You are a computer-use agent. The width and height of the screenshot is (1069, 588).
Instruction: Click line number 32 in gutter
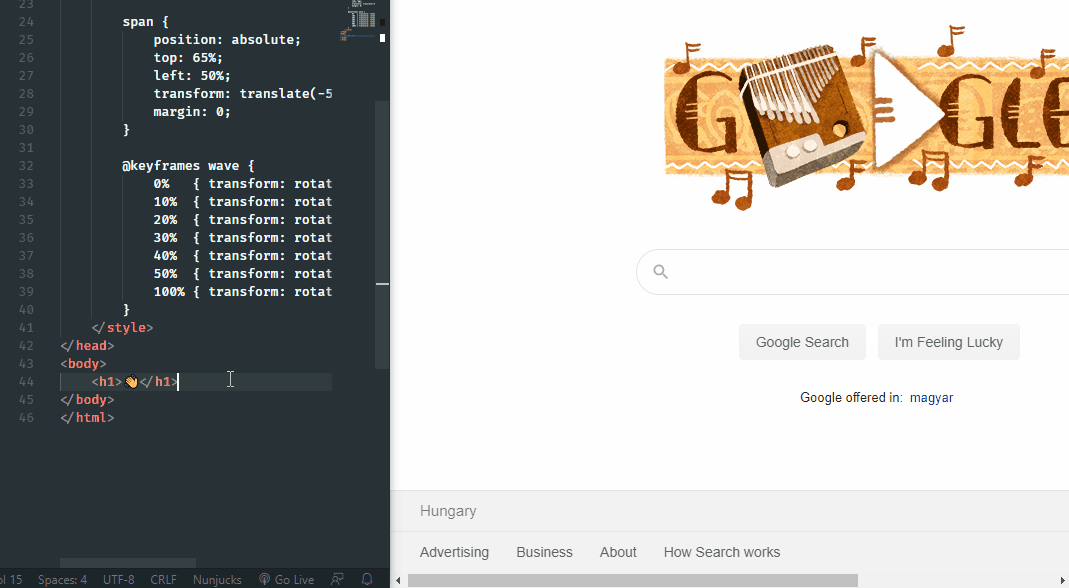(26, 166)
